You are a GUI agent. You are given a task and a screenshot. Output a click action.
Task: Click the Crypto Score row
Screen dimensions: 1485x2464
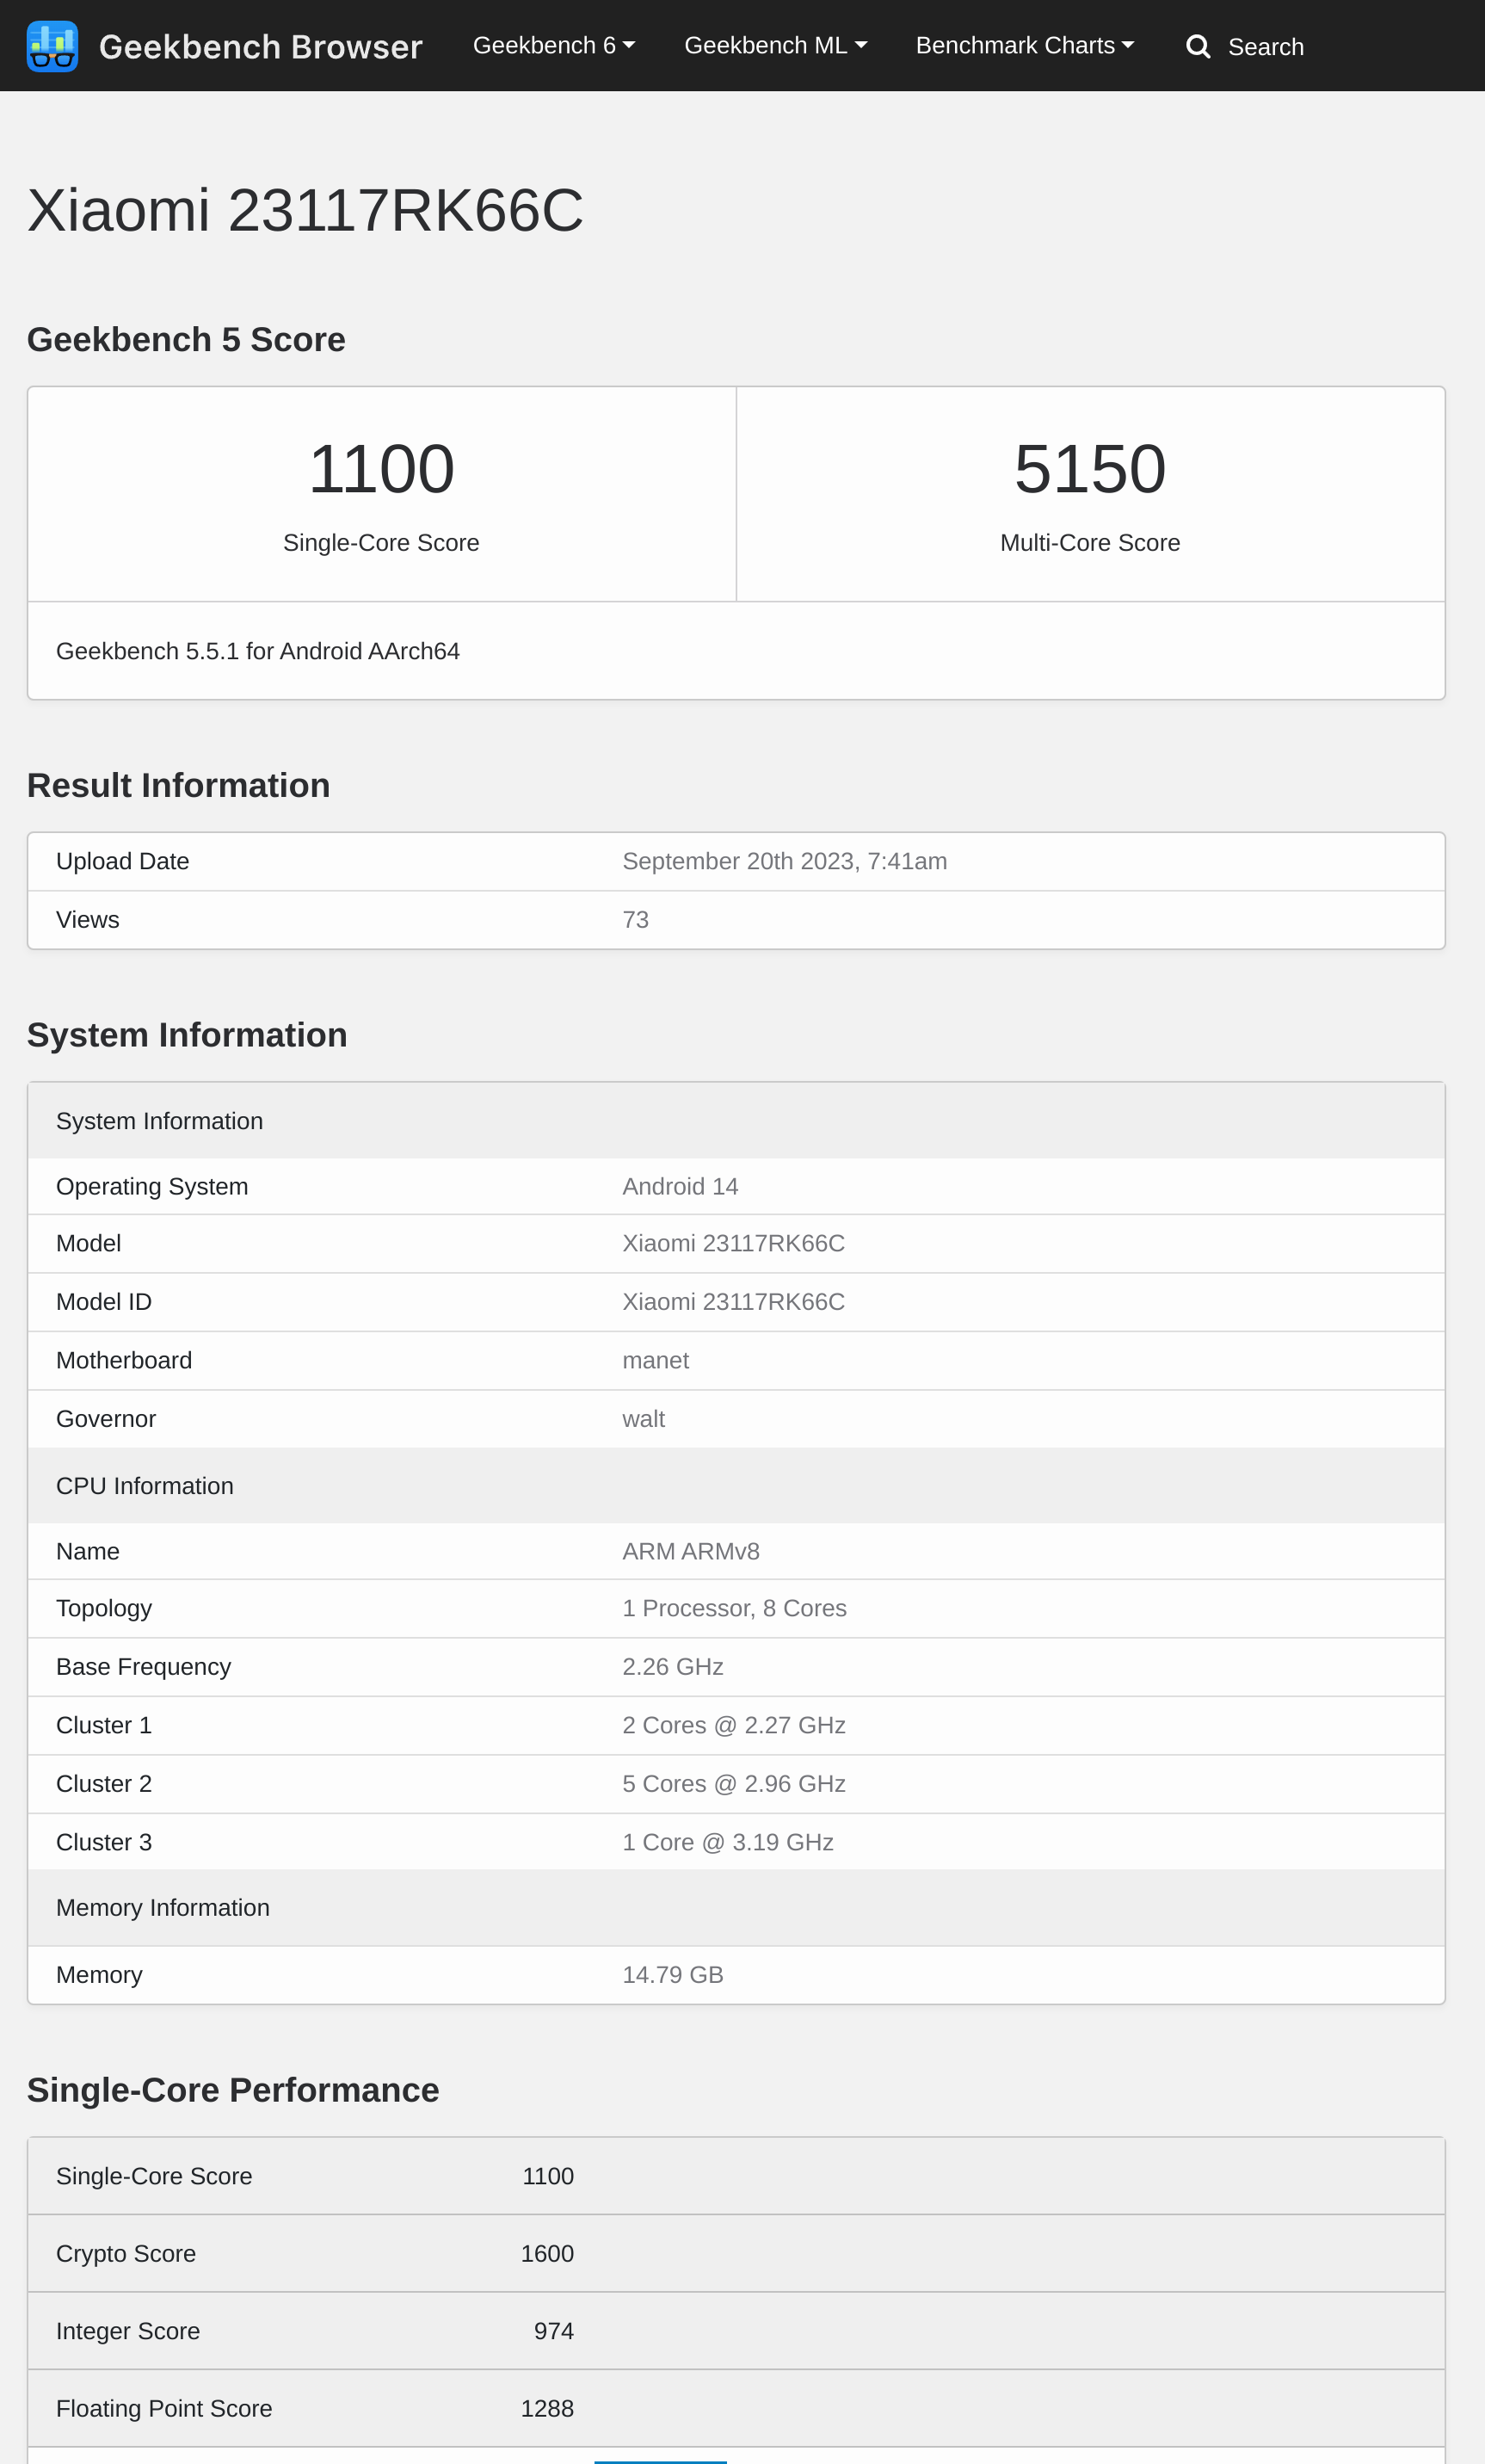736,2253
